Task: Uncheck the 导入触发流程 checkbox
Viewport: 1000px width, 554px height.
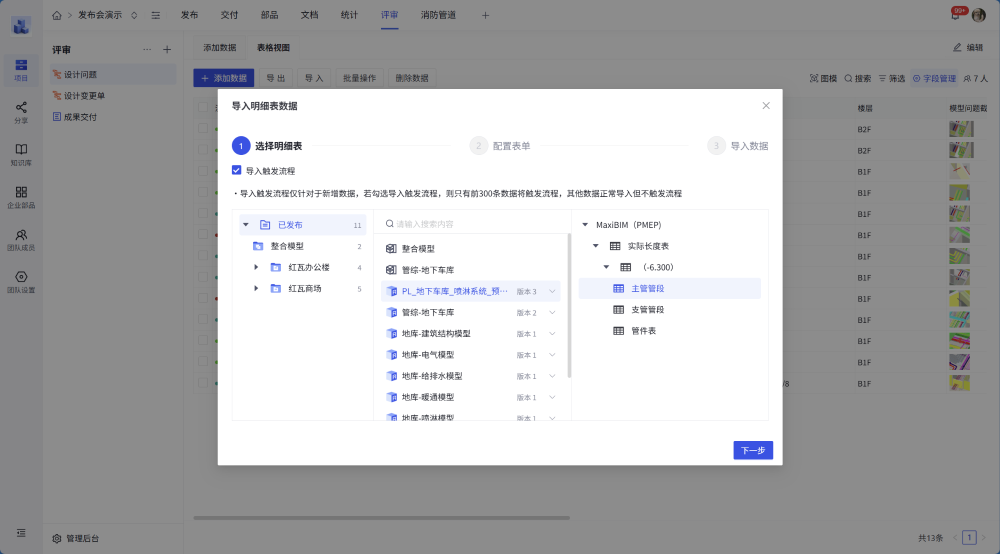Action: click(237, 171)
